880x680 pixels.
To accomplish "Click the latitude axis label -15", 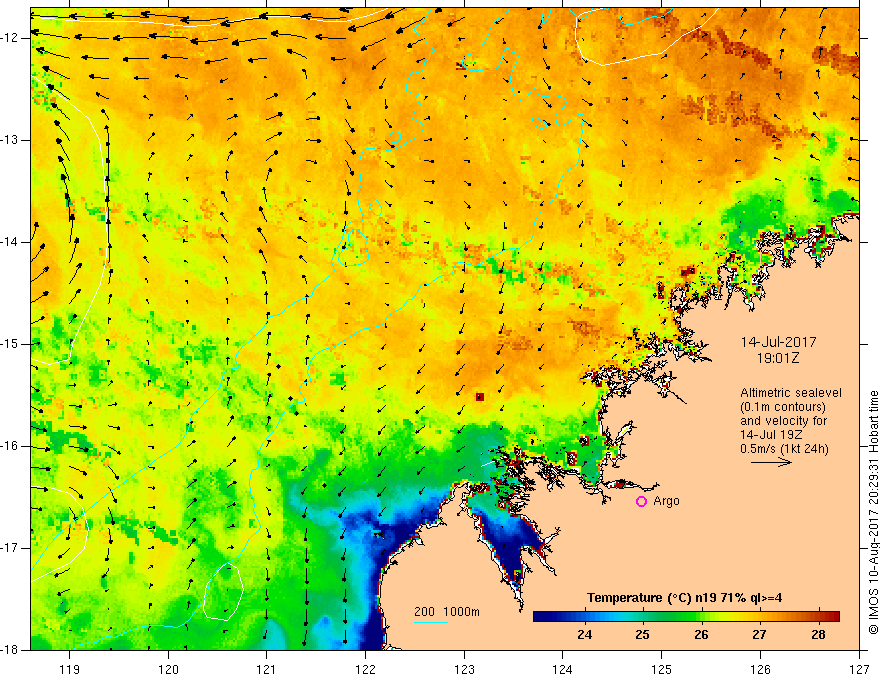I will [x=11, y=344].
